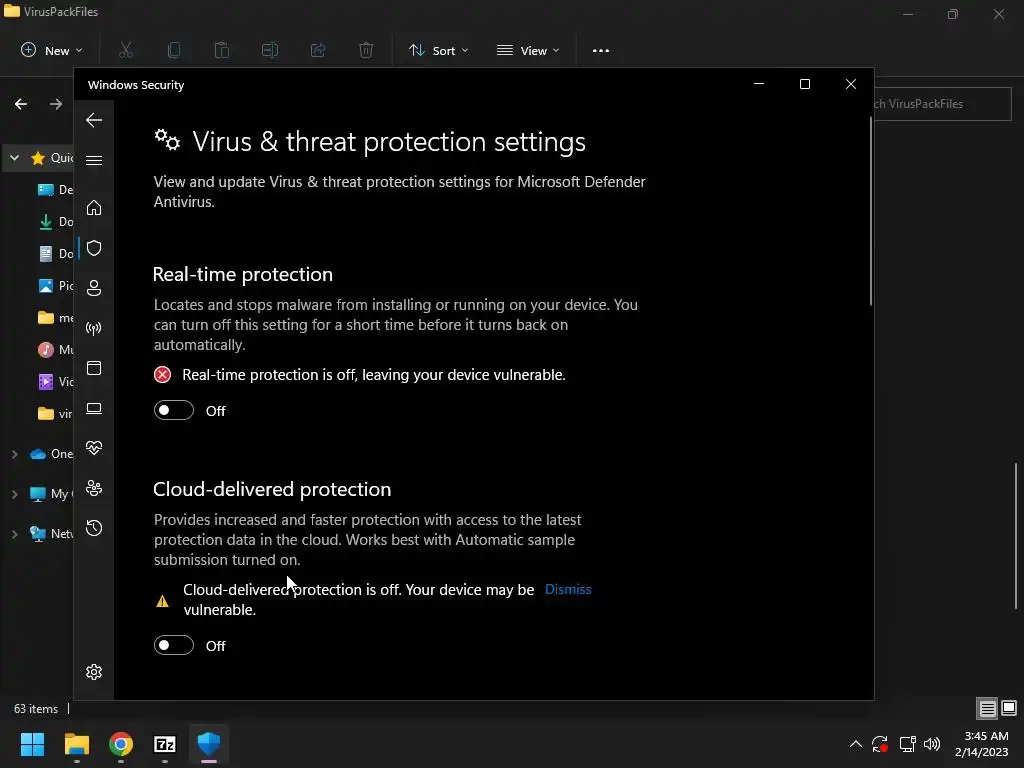Go back in Windows Security
This screenshot has width=1024, height=768.
pyautogui.click(x=94, y=120)
